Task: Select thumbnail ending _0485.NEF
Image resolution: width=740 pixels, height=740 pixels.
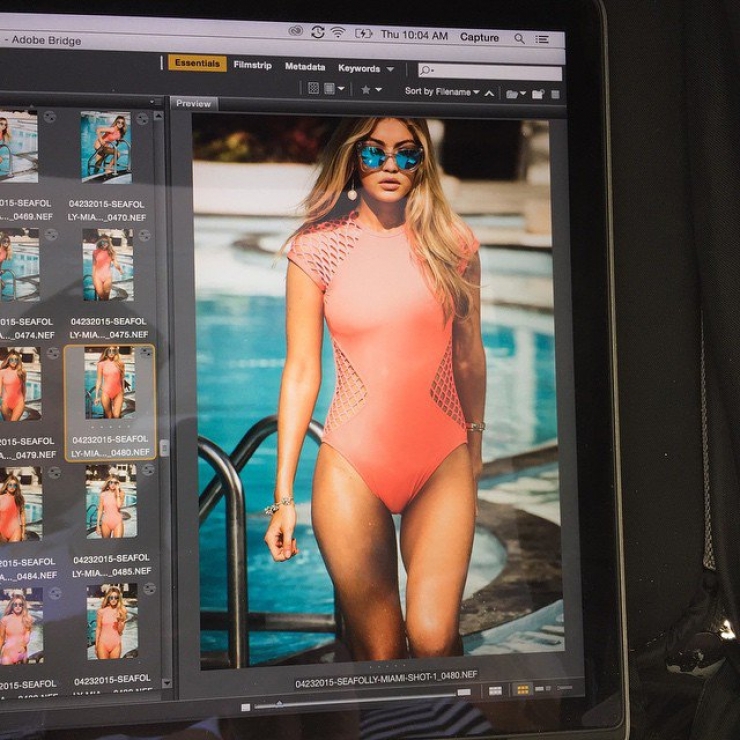Action: (x=111, y=501)
